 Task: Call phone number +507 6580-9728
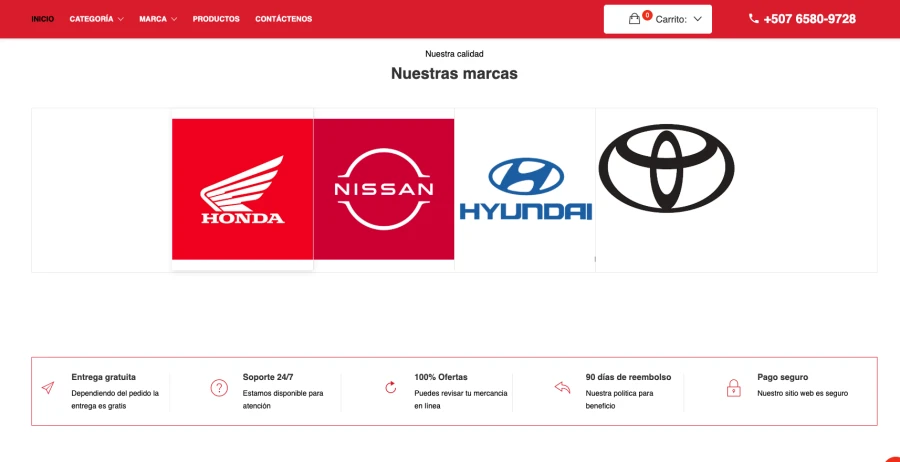pyautogui.click(x=809, y=19)
